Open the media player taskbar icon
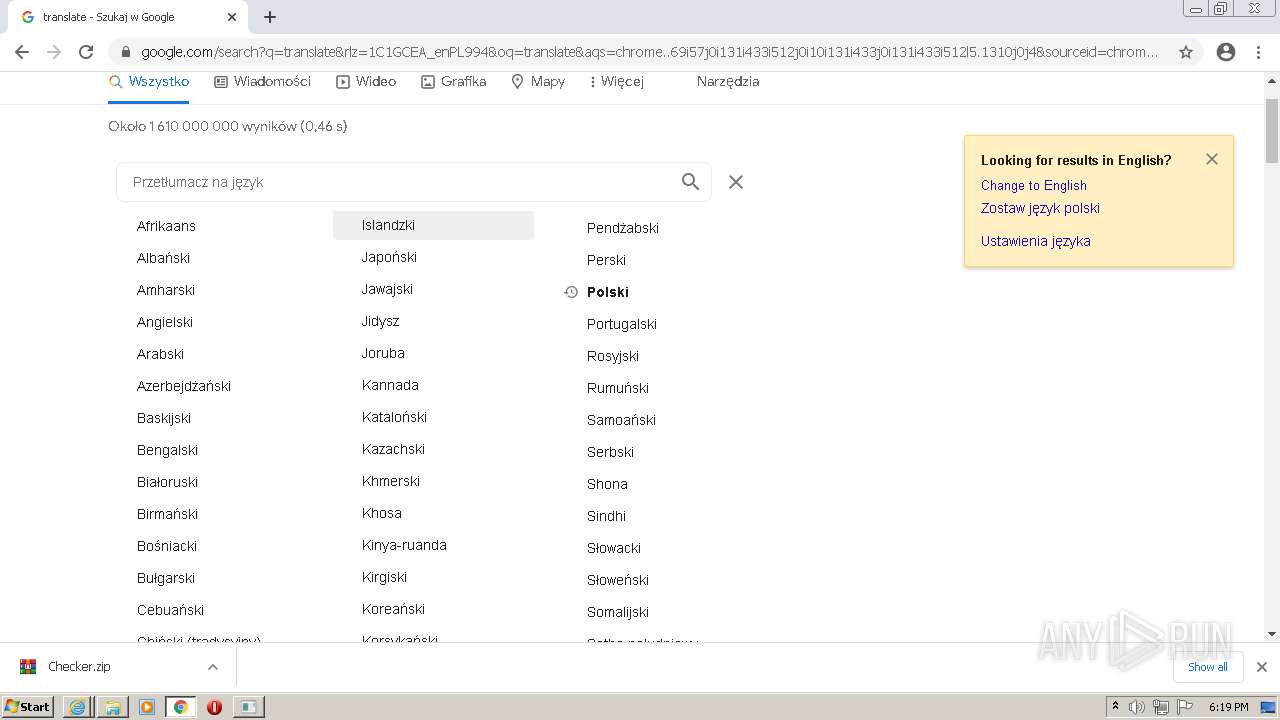This screenshot has width=1280, height=720. pos(147,707)
